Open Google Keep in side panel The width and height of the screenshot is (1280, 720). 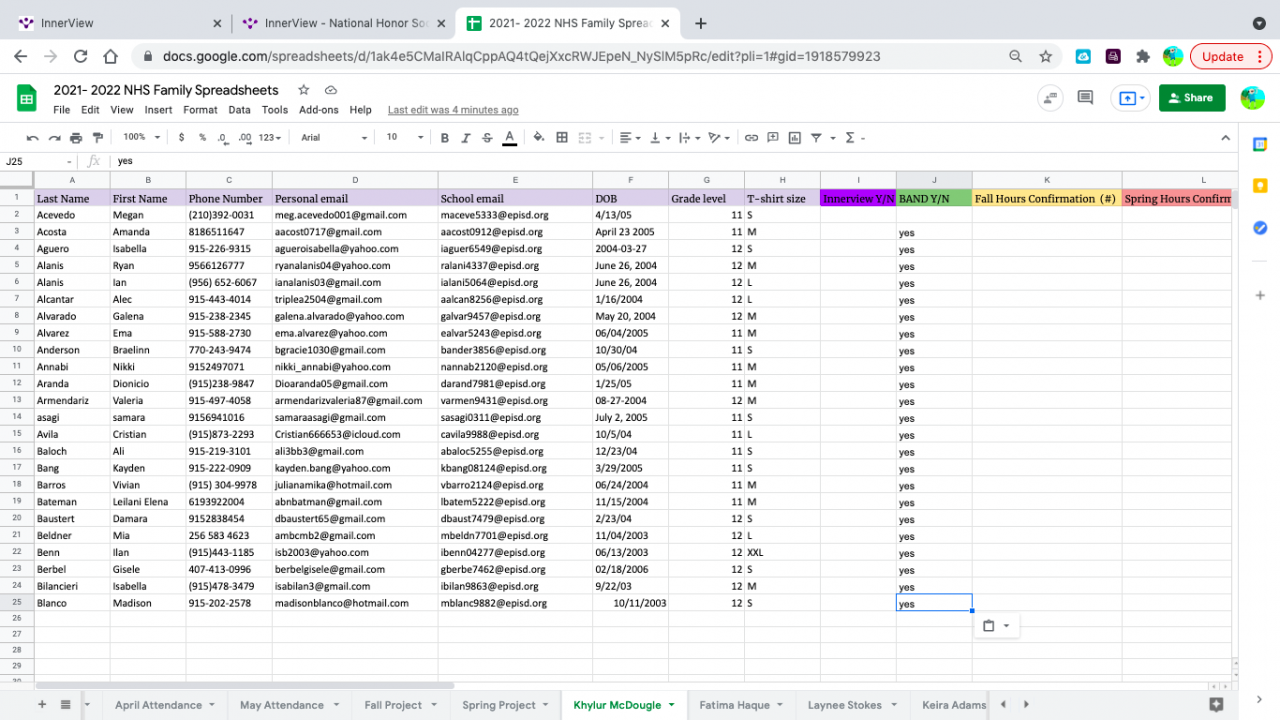(x=1260, y=186)
